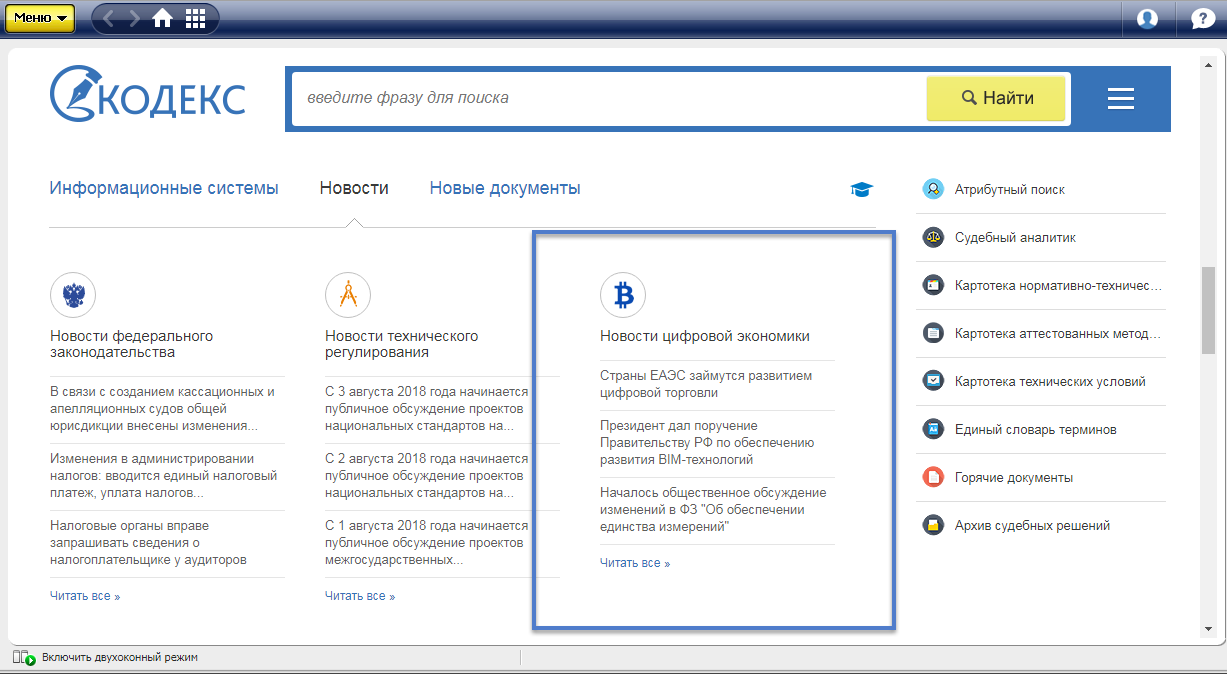Screen dimensions: 1227x674
Task: Open the grid apps icon in toolbar
Action: pos(196,19)
